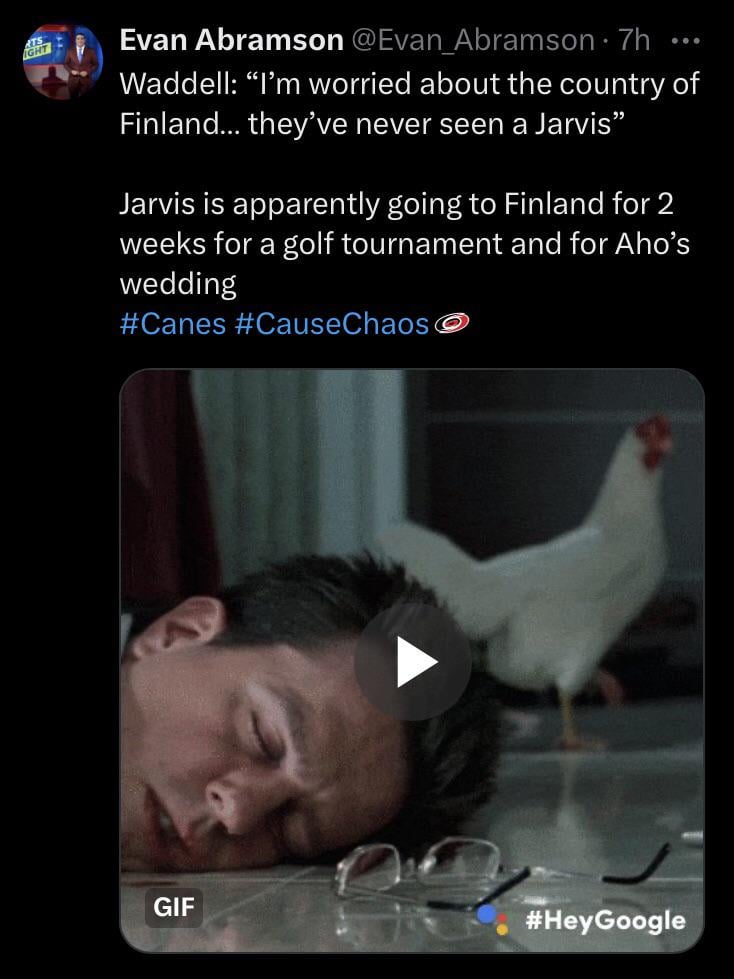Open the #CauseChaos hashtag
Image resolution: width=734 pixels, height=979 pixels.
(x=332, y=323)
